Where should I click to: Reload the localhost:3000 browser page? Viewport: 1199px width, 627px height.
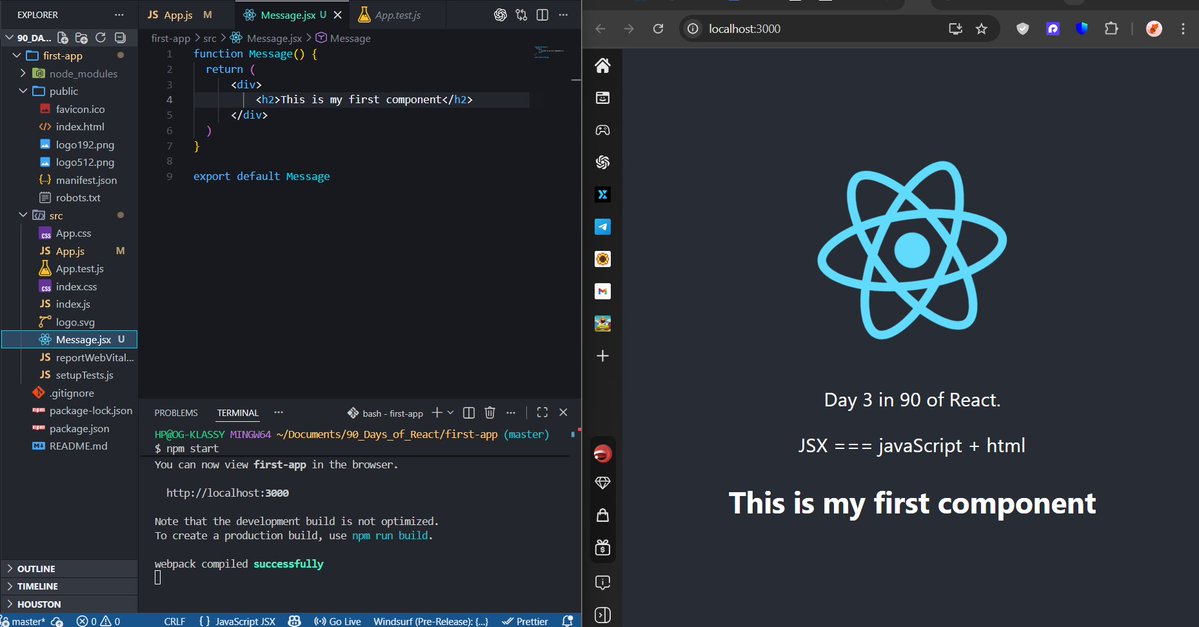(658, 28)
